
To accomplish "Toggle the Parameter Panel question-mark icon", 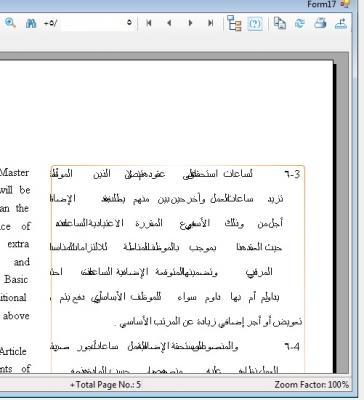I will click(x=255, y=24).
